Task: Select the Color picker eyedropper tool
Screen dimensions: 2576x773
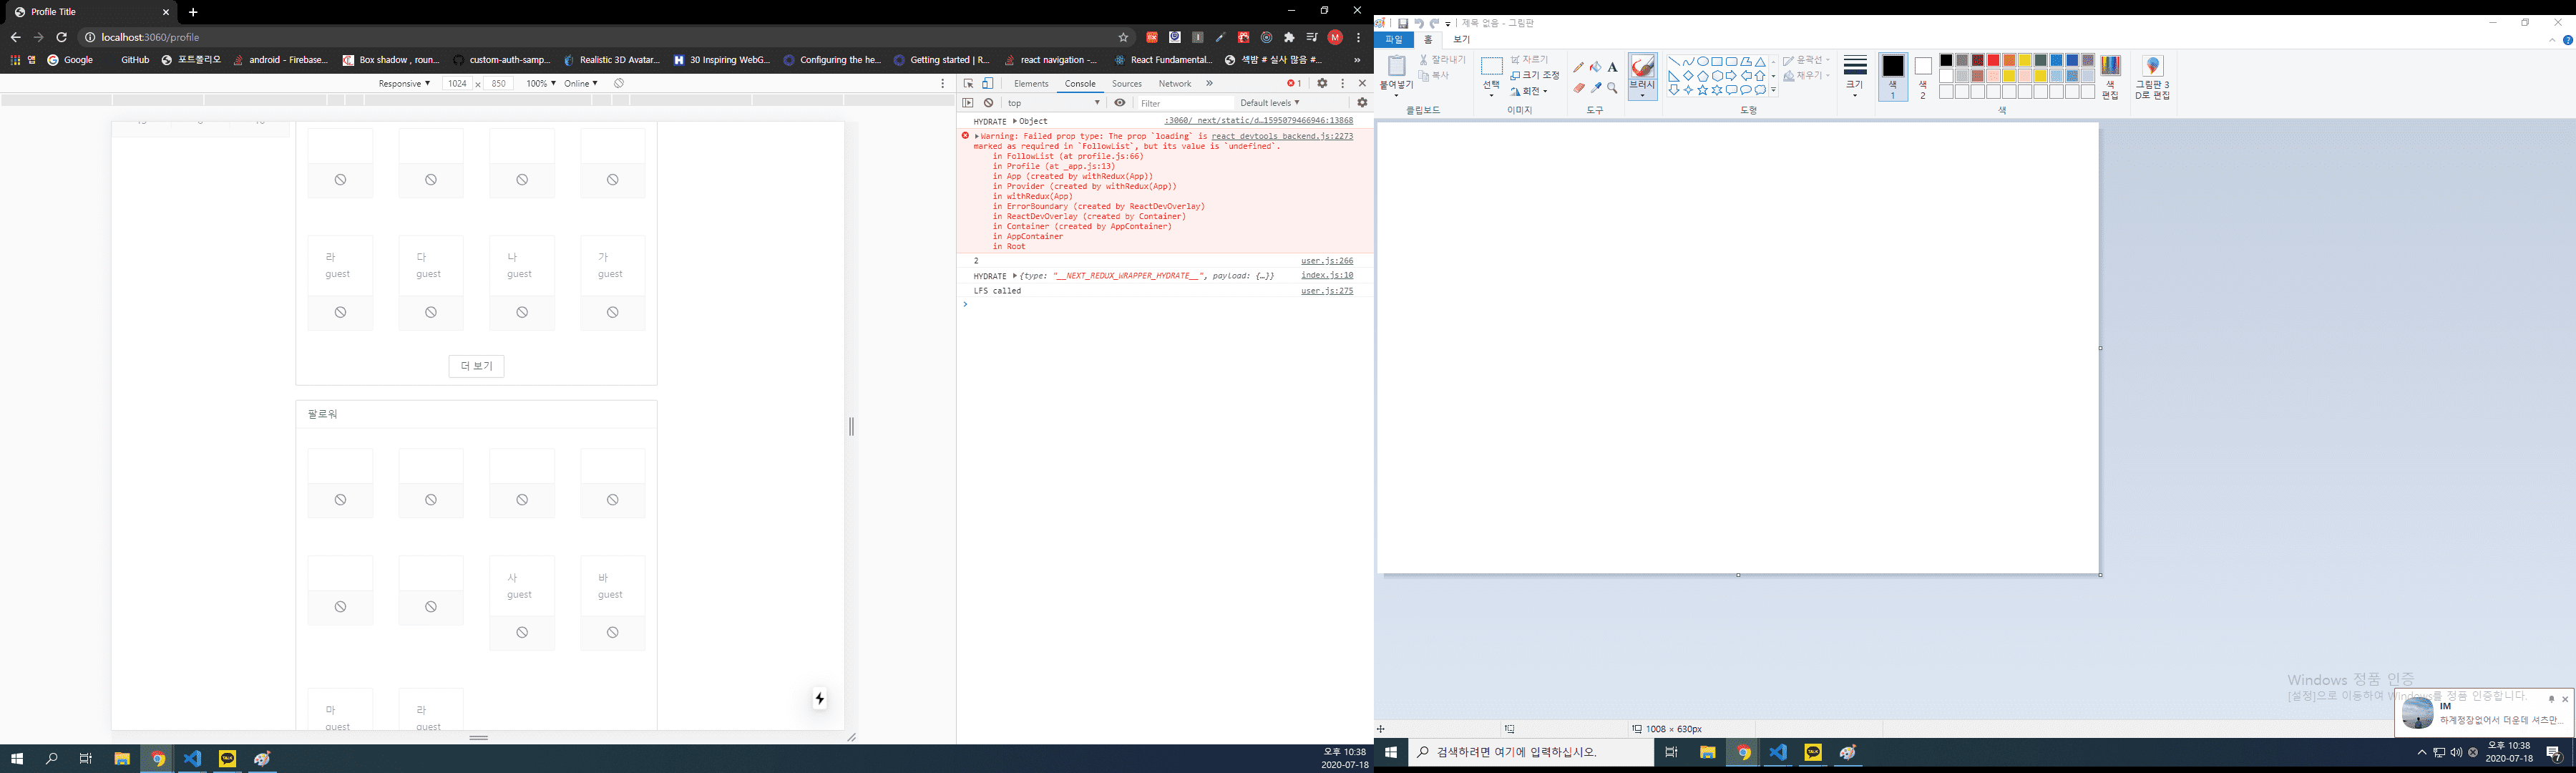Action: tap(1595, 88)
